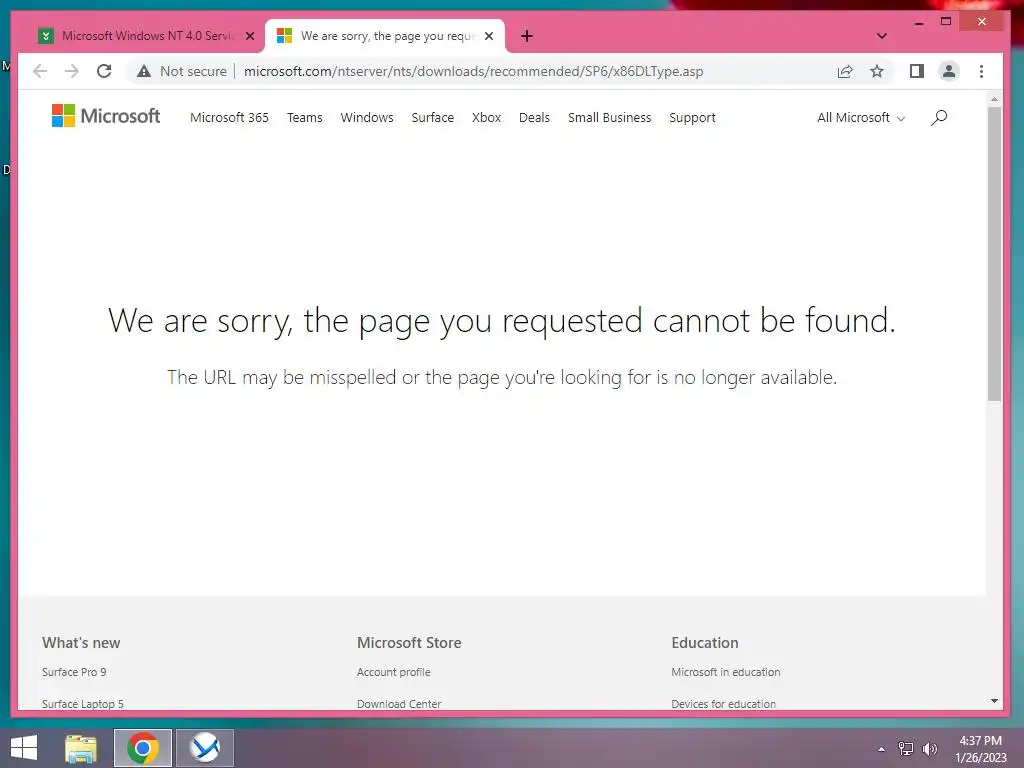Image resolution: width=1024 pixels, height=768 pixels.
Task: Open the Windows nav item
Action: pyautogui.click(x=366, y=118)
